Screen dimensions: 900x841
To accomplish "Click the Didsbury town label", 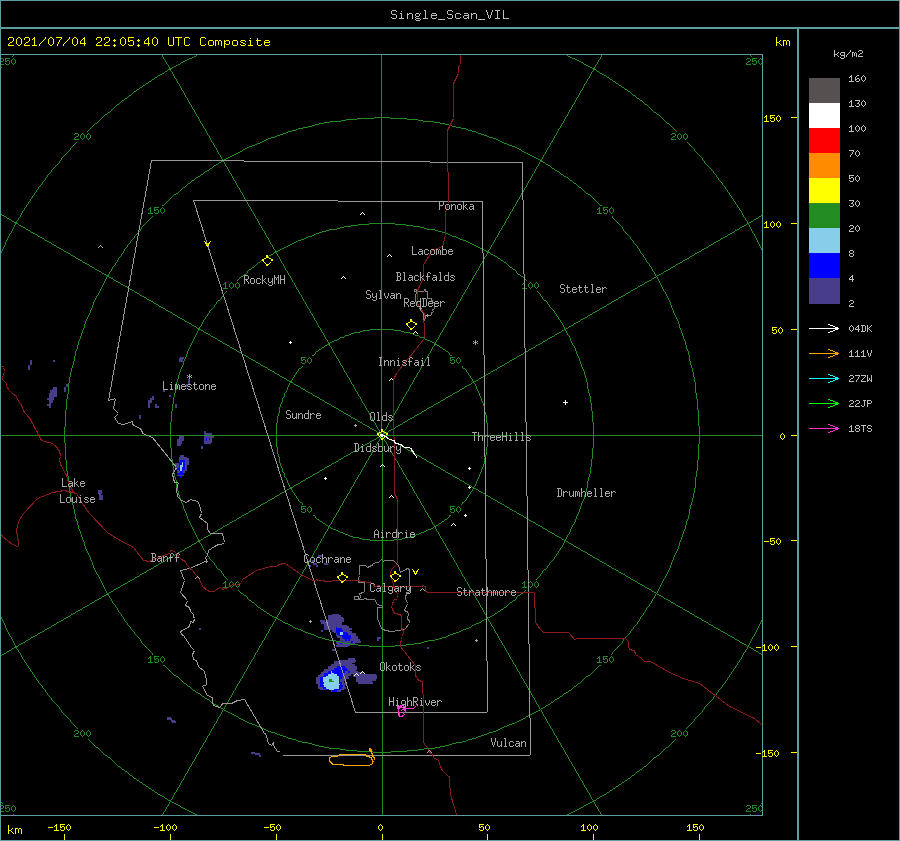I will 377,448.
